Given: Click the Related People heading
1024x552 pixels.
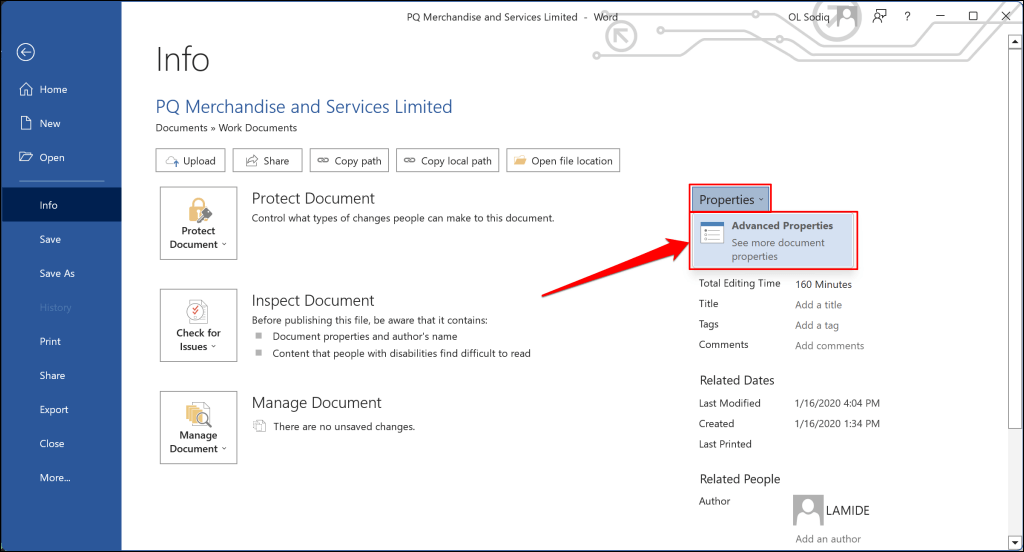Looking at the screenshot, I should pyautogui.click(x=740, y=479).
